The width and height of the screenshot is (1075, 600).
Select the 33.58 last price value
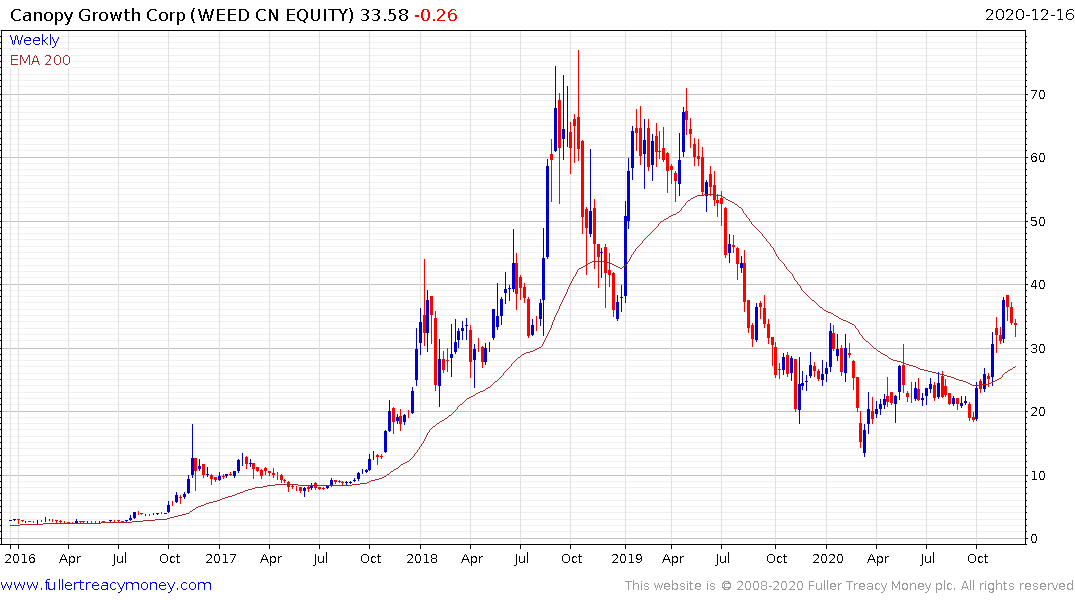tap(384, 15)
